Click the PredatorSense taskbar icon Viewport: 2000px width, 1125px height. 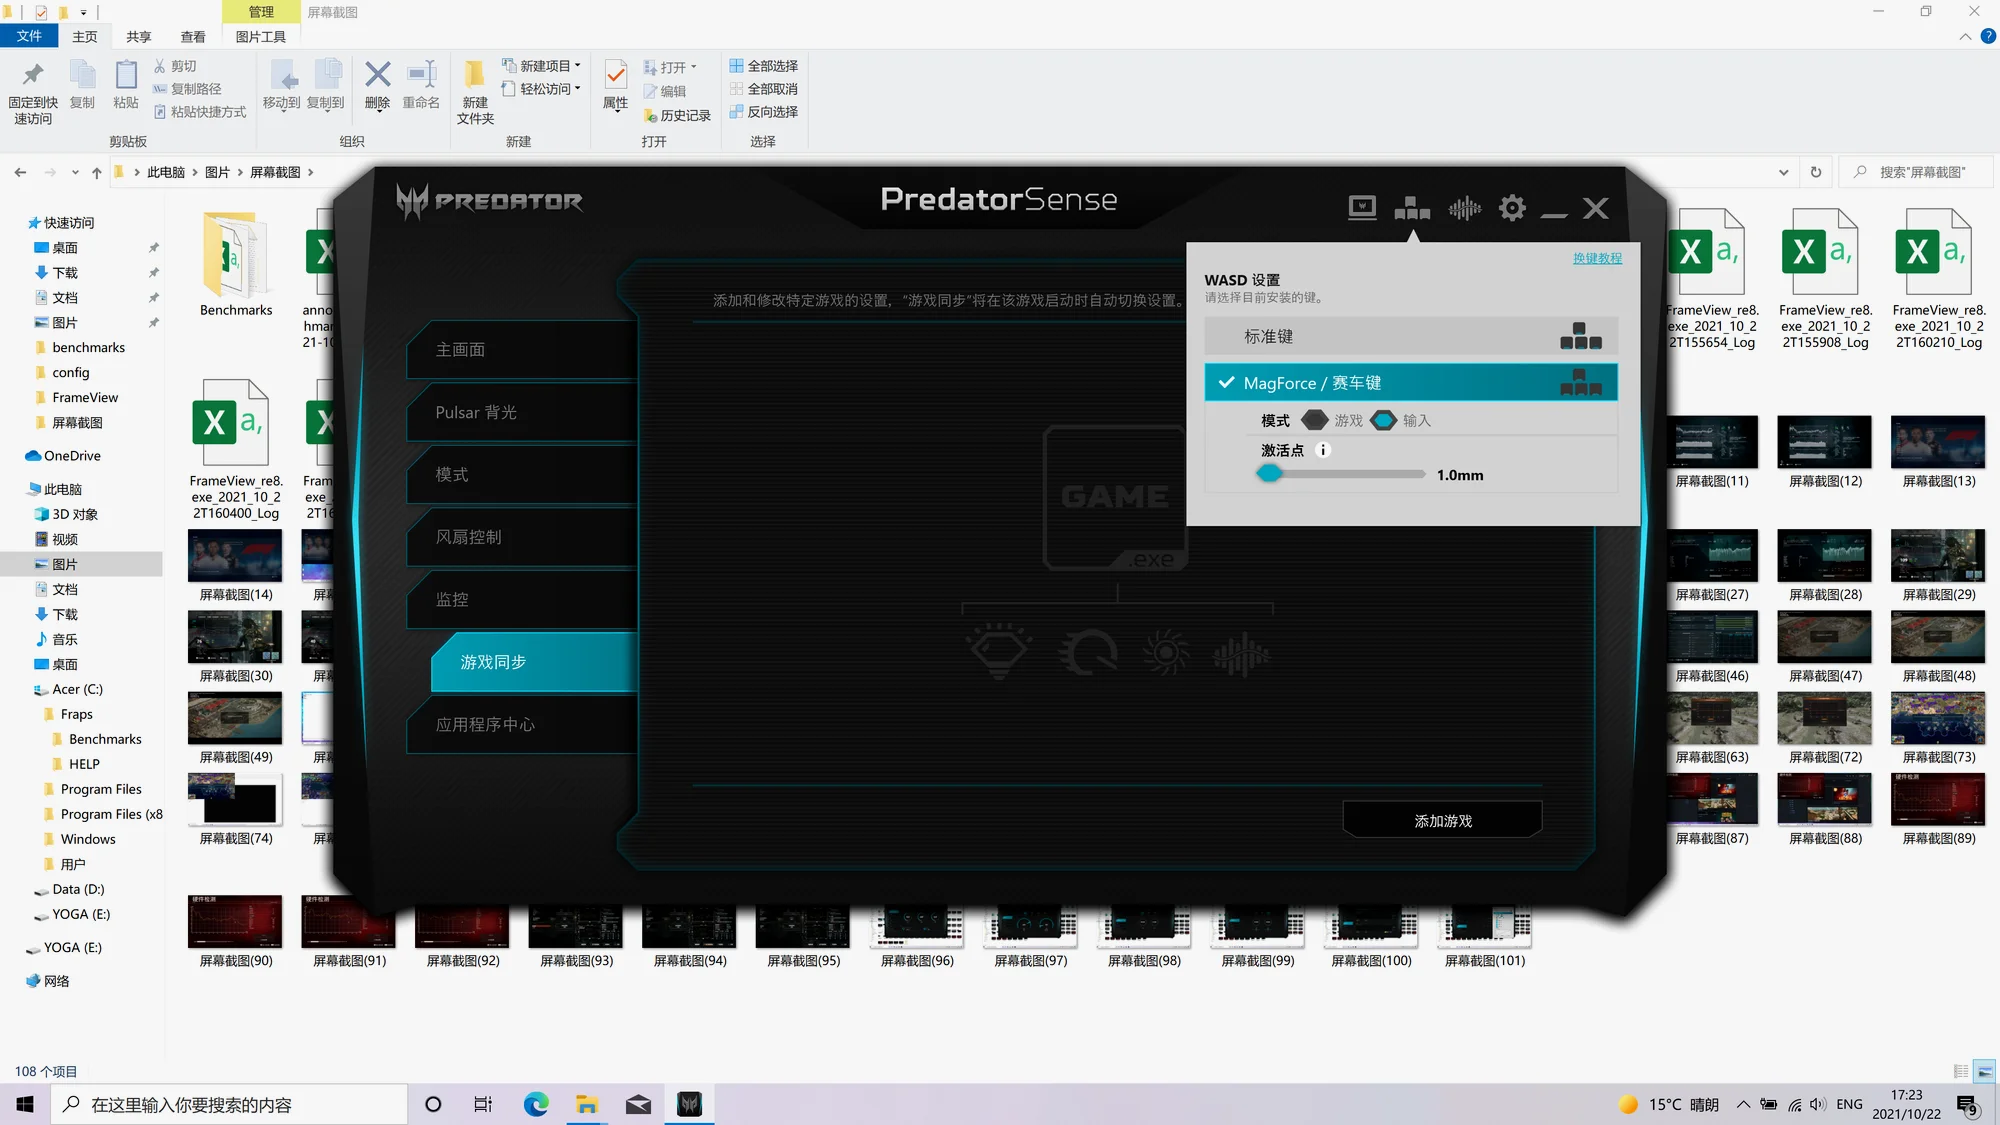pyautogui.click(x=689, y=1104)
